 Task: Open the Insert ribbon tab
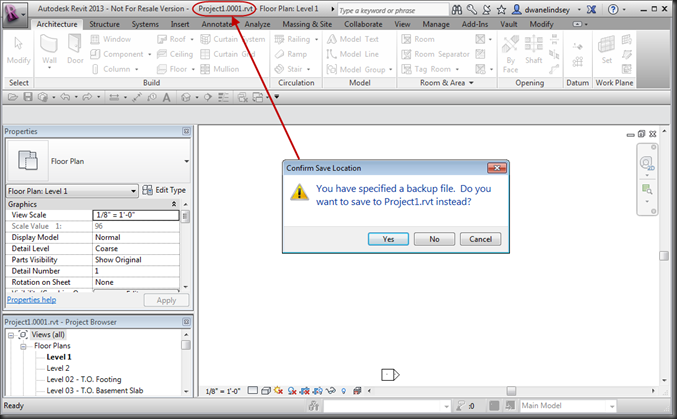click(x=180, y=24)
